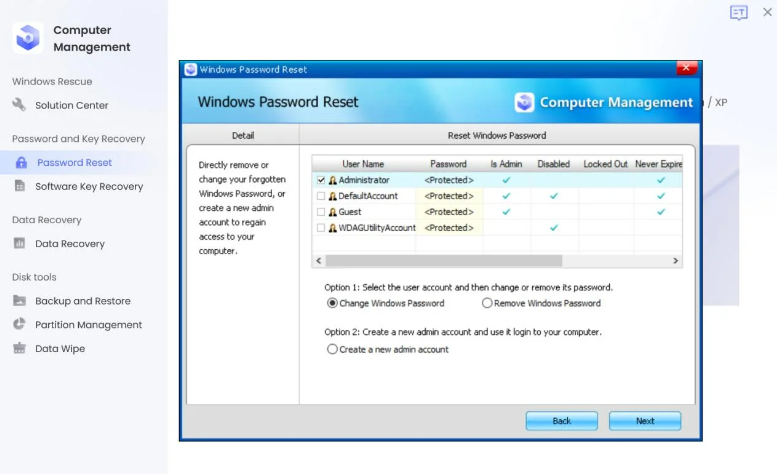Click the table's left scroll arrow

[319, 261]
